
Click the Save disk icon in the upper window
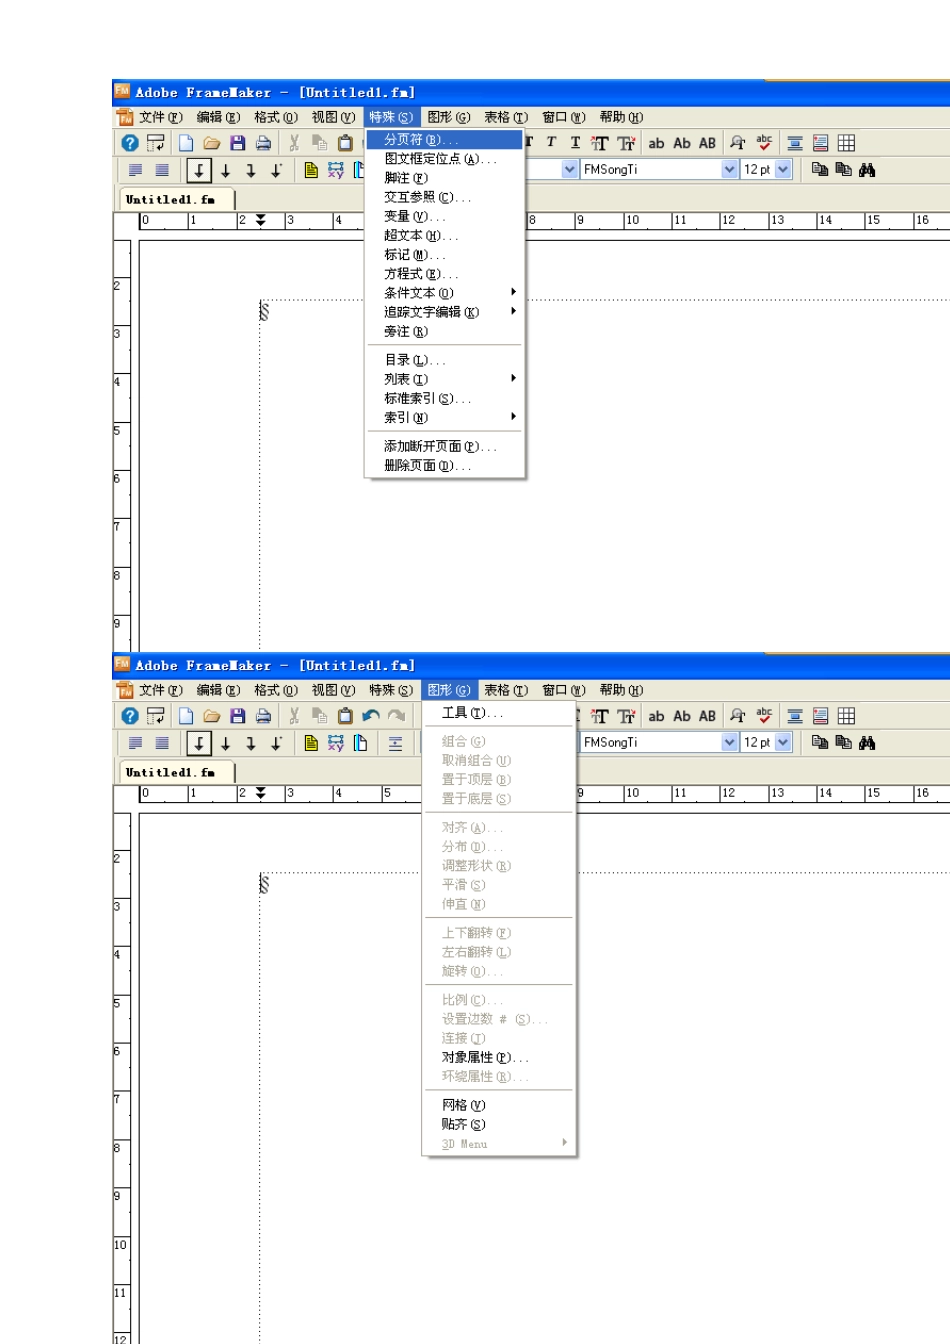[x=237, y=143]
